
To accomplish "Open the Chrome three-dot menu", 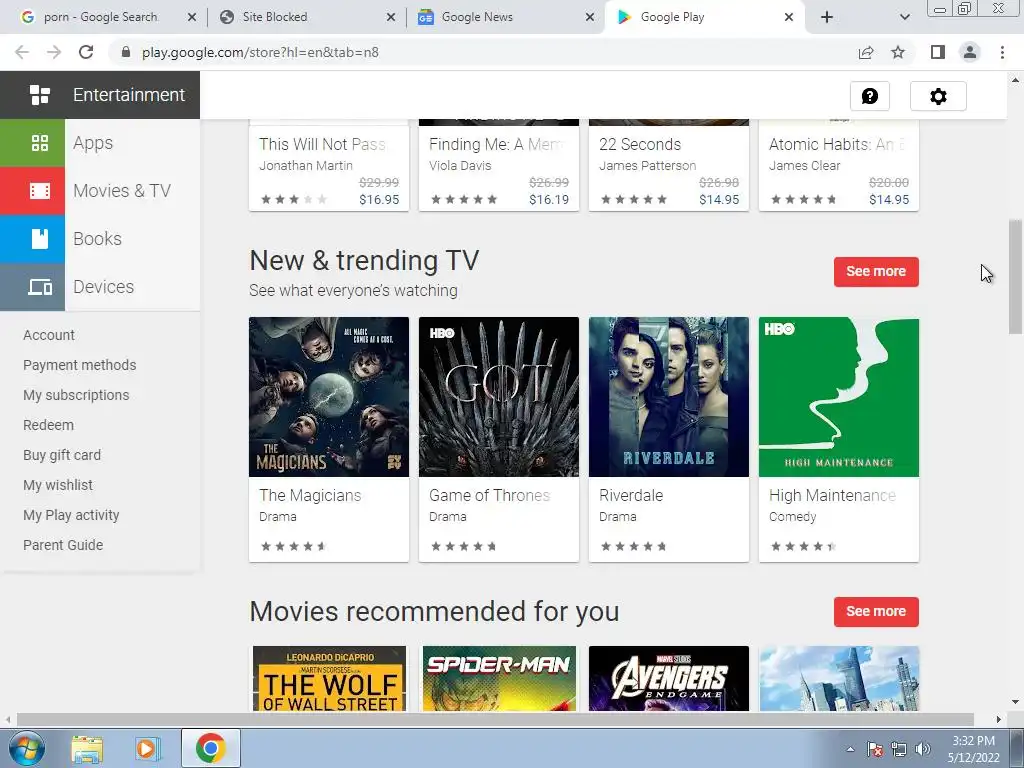I will 1002,52.
